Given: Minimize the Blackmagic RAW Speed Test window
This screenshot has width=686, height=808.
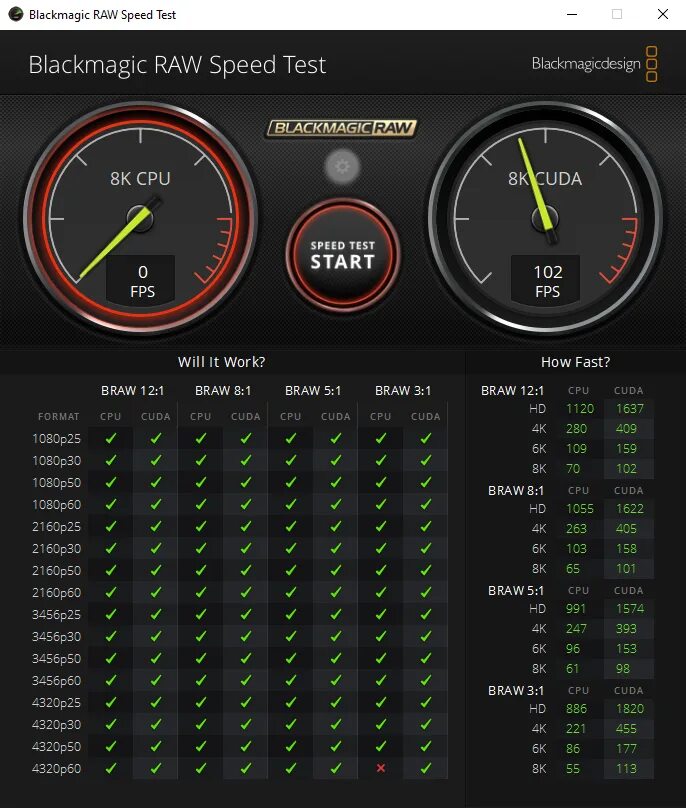Looking at the screenshot, I should [x=572, y=14].
